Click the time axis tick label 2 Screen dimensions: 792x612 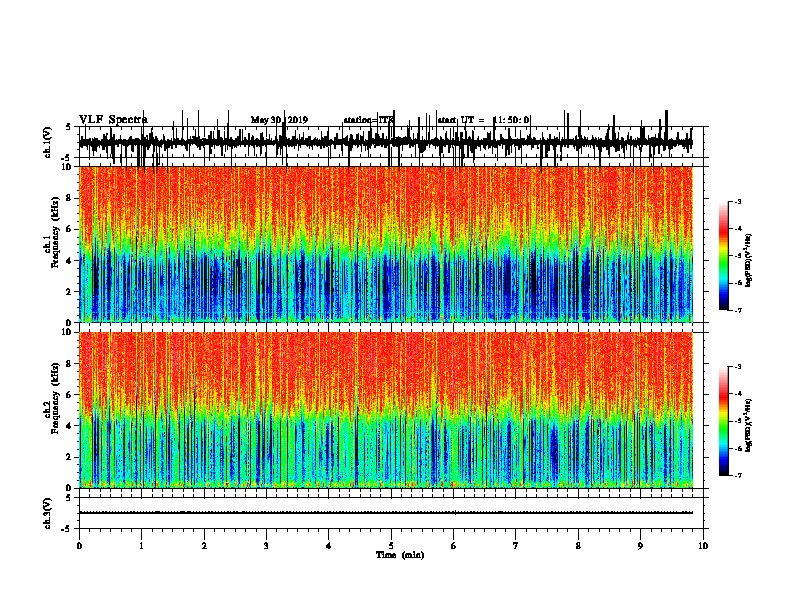click(x=204, y=546)
